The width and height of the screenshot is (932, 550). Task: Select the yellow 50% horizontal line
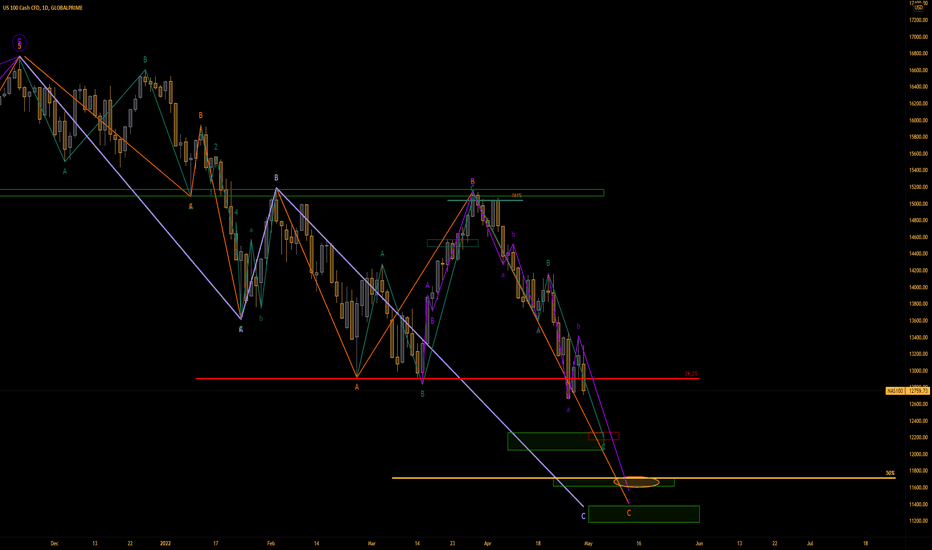coord(643,477)
